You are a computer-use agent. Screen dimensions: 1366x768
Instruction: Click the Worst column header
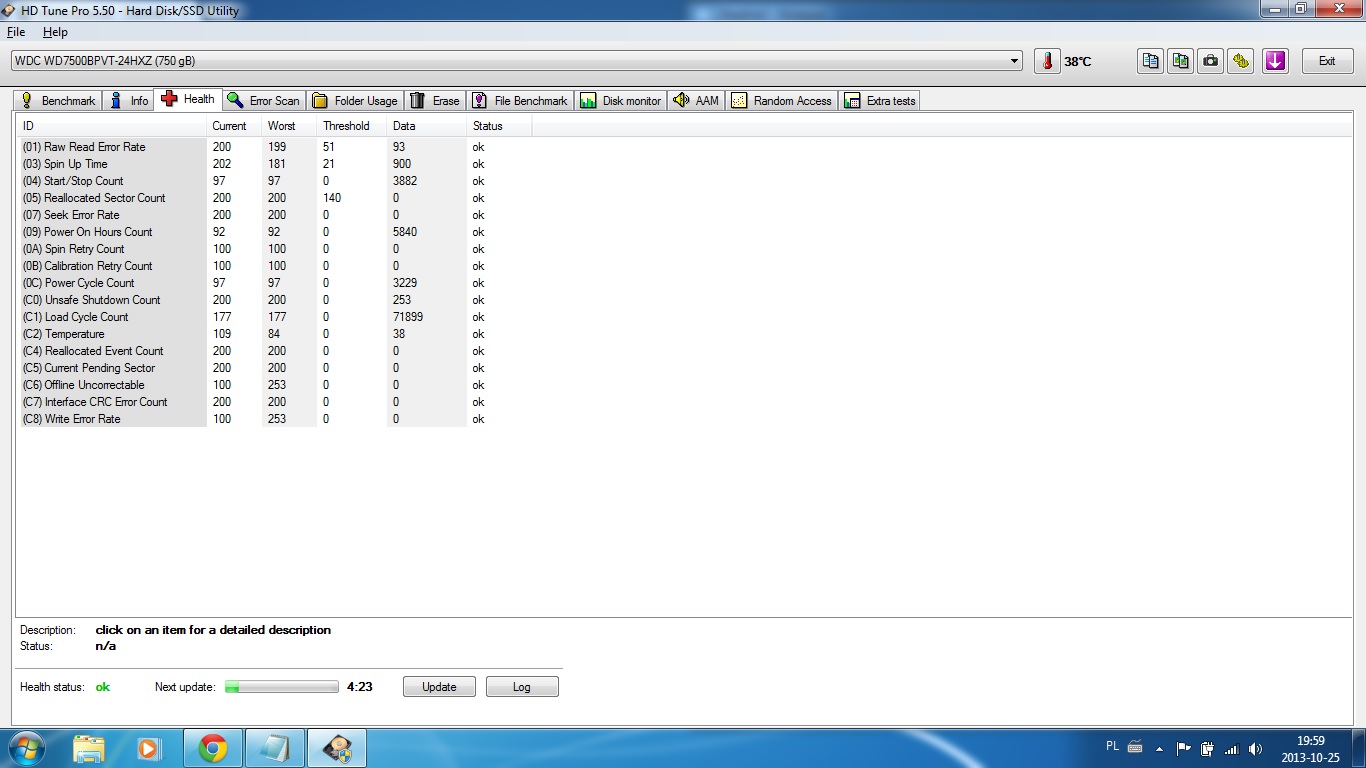coord(289,126)
